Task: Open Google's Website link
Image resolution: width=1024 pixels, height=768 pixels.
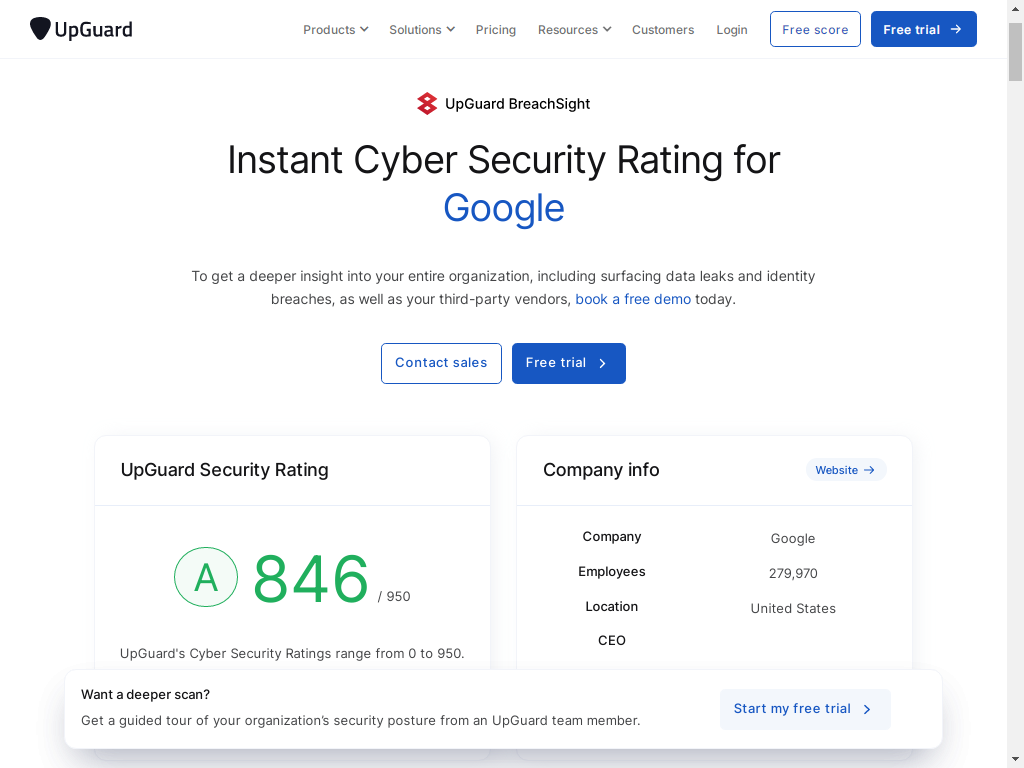Action: 846,470
